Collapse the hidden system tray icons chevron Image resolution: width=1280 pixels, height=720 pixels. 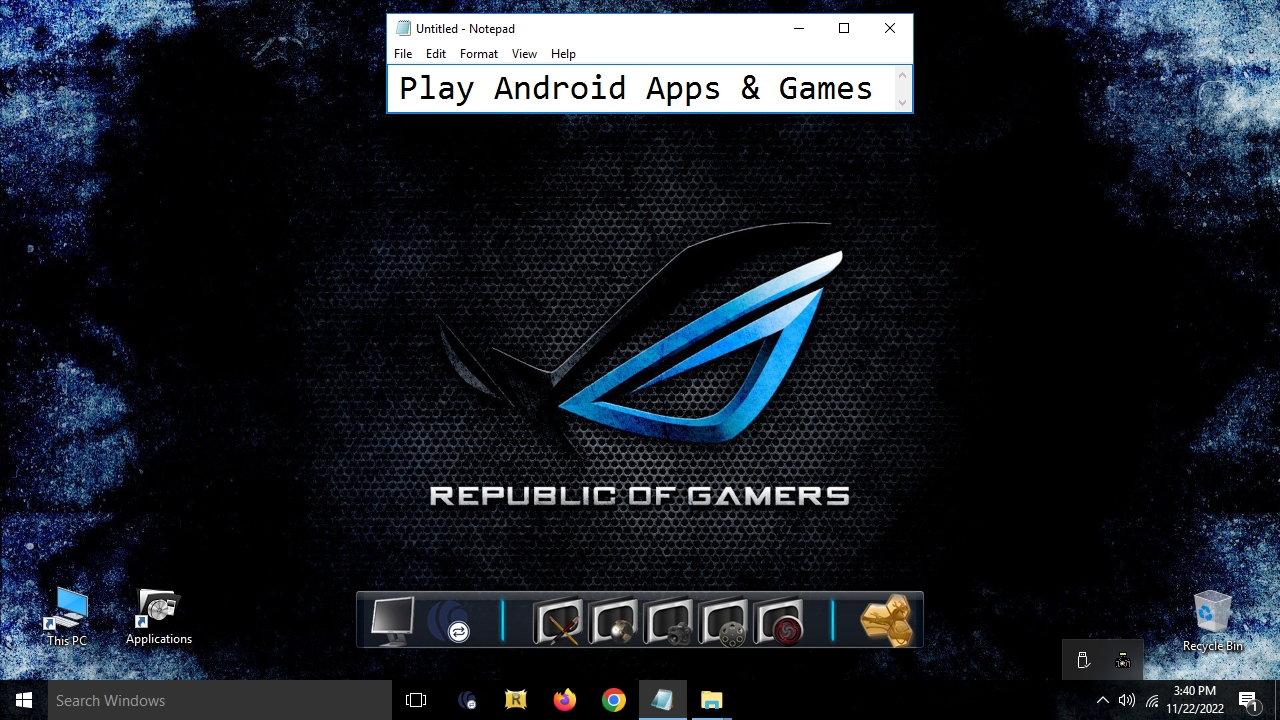tap(1102, 700)
